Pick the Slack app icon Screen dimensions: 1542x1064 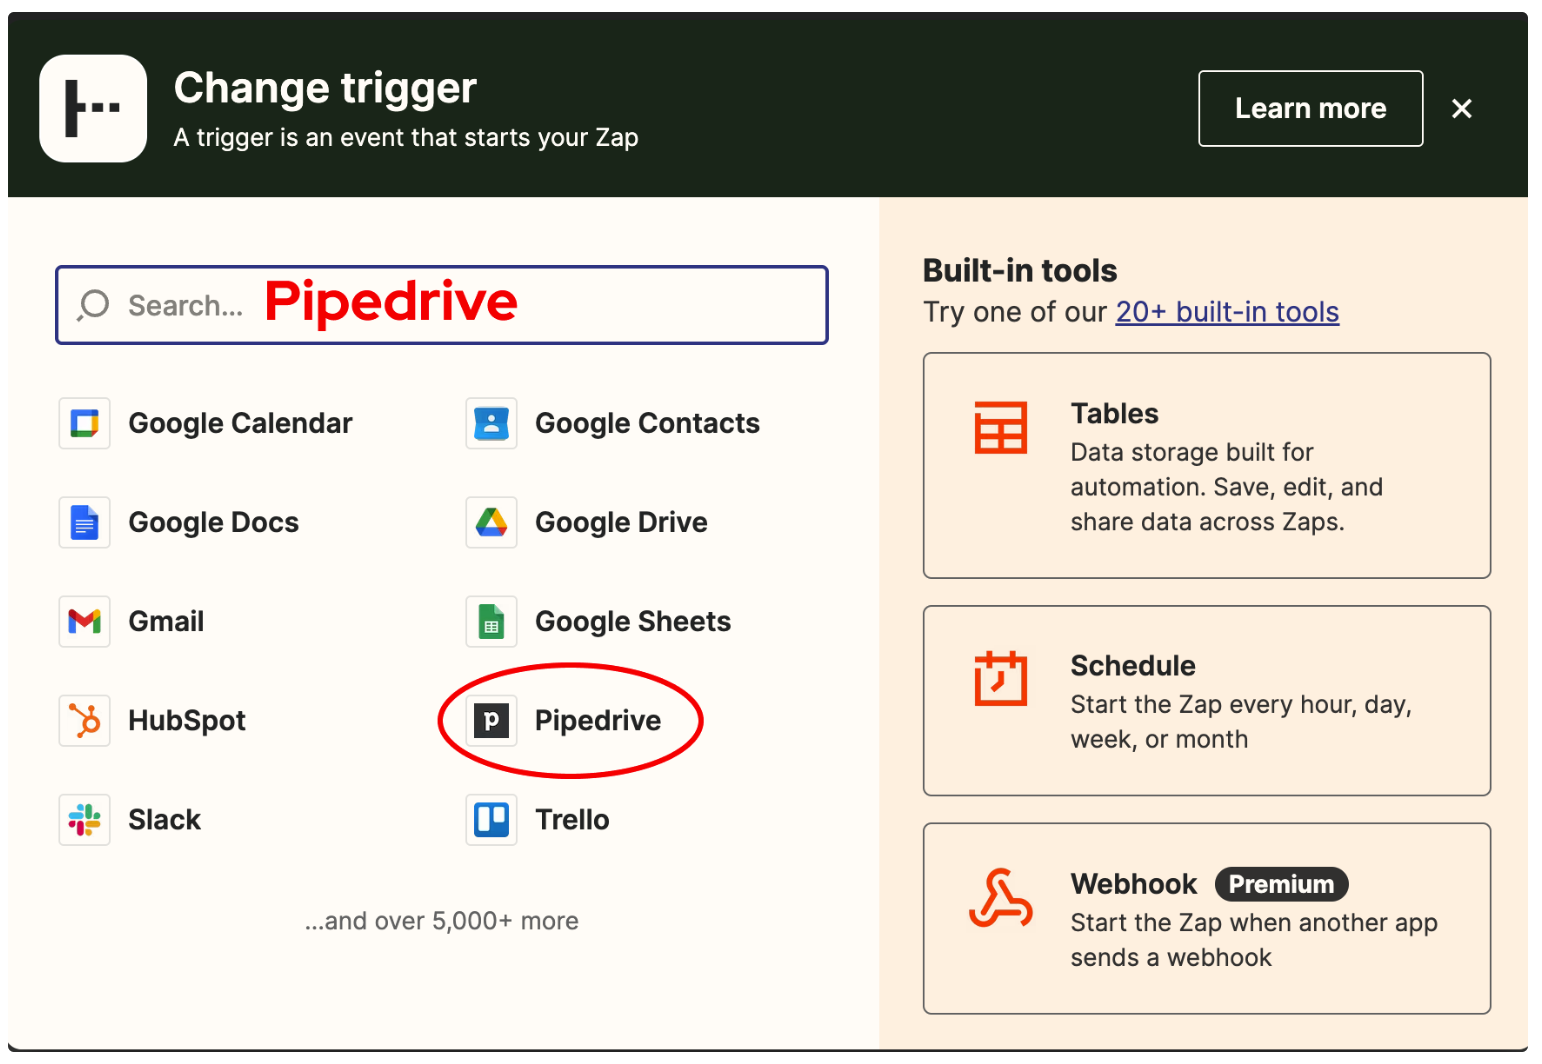tap(84, 819)
